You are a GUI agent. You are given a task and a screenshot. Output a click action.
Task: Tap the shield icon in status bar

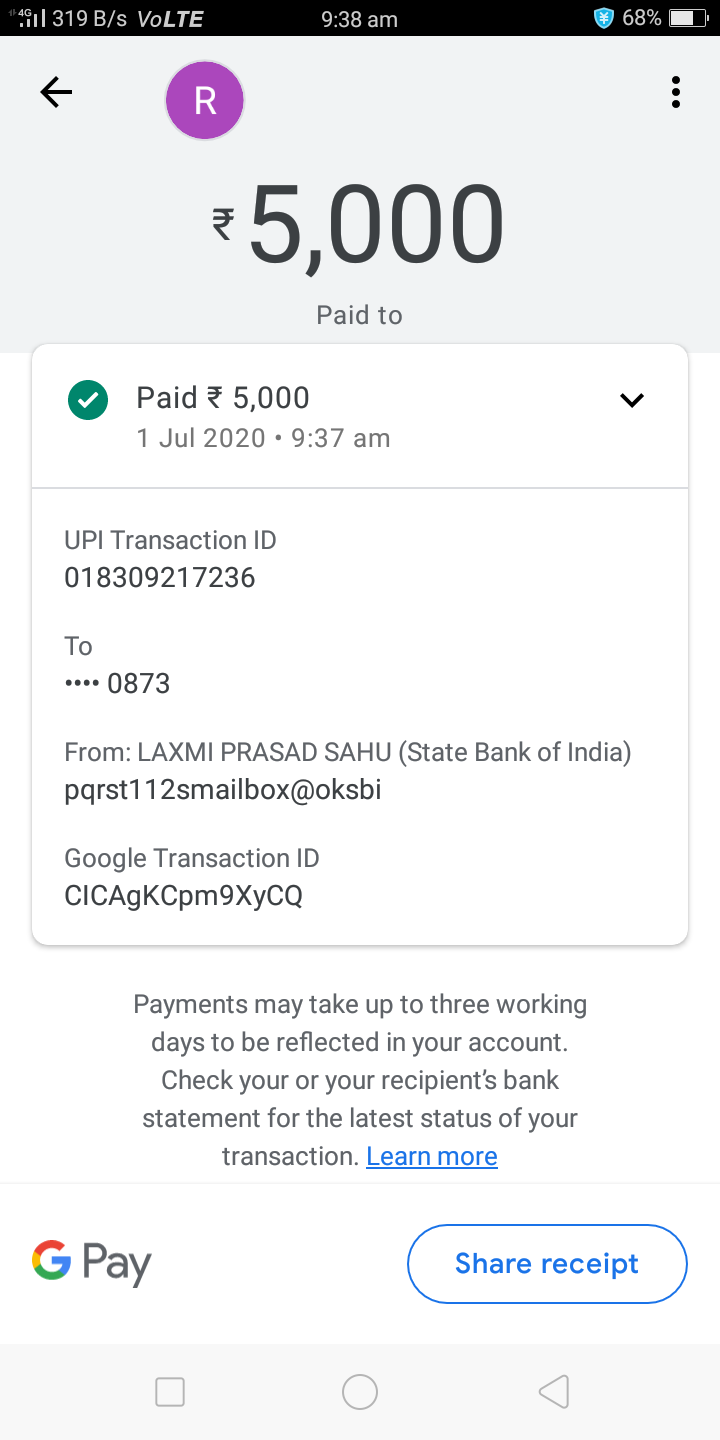tap(603, 18)
